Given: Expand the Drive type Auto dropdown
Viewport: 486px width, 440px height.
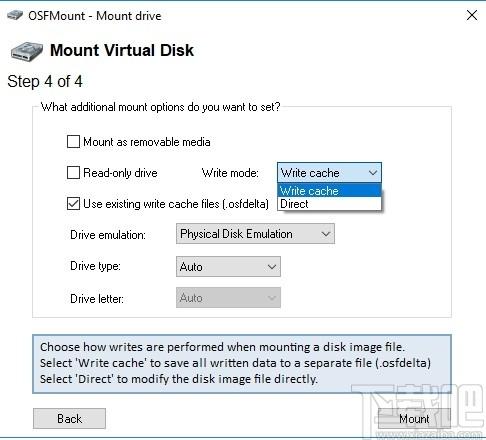Looking at the screenshot, I should (228, 266).
